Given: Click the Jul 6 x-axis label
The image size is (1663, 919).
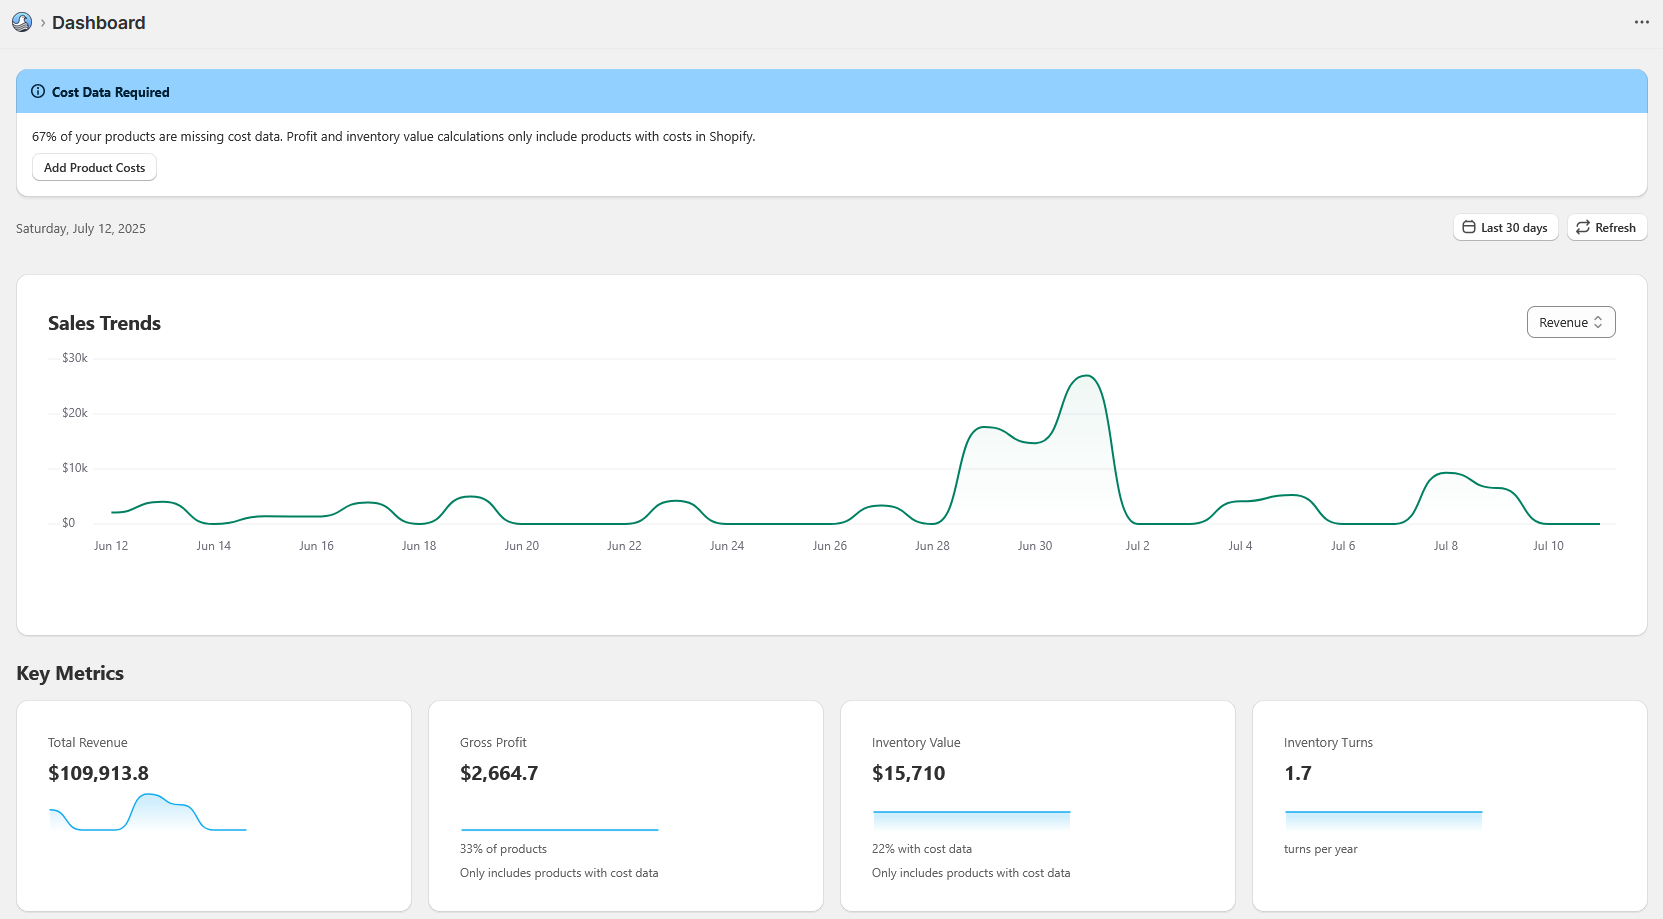Looking at the screenshot, I should click(1343, 546).
